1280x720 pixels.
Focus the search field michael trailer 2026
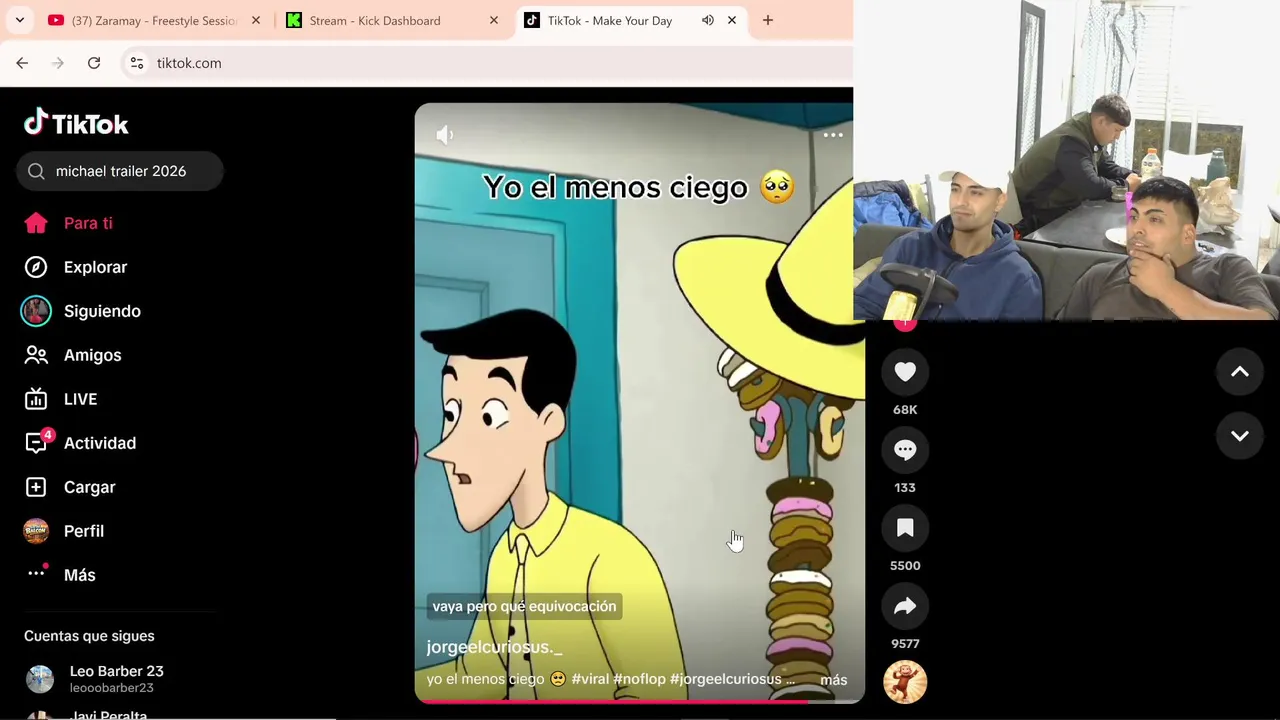tap(120, 171)
